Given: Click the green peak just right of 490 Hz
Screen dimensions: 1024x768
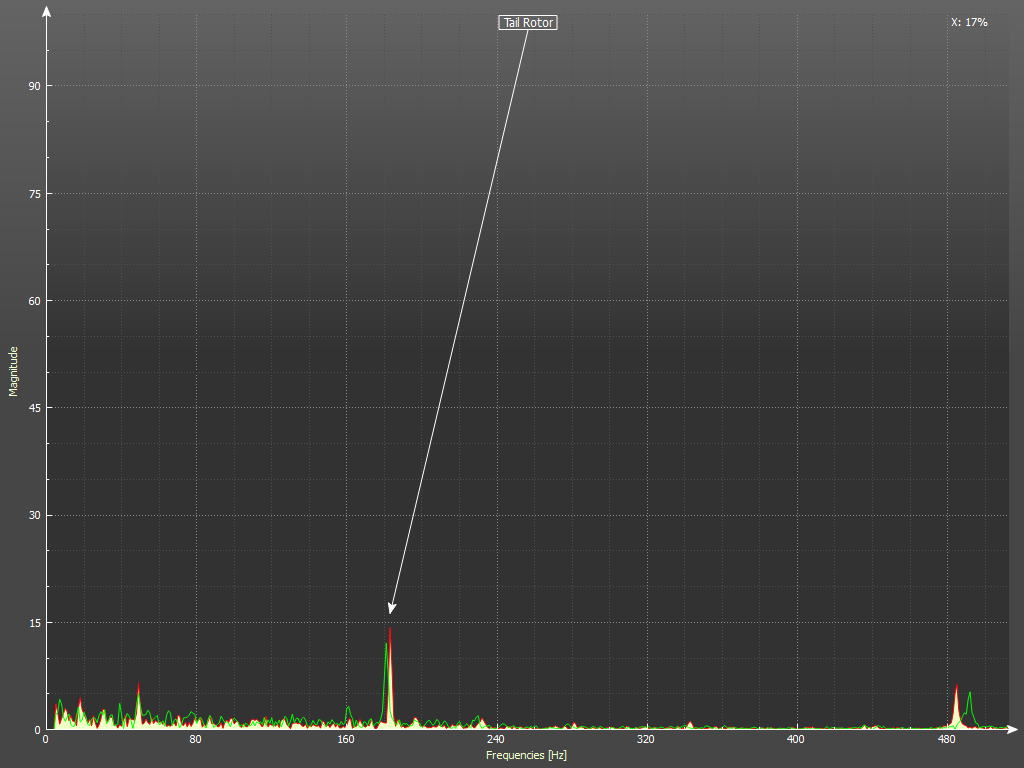Looking at the screenshot, I should (x=969, y=693).
